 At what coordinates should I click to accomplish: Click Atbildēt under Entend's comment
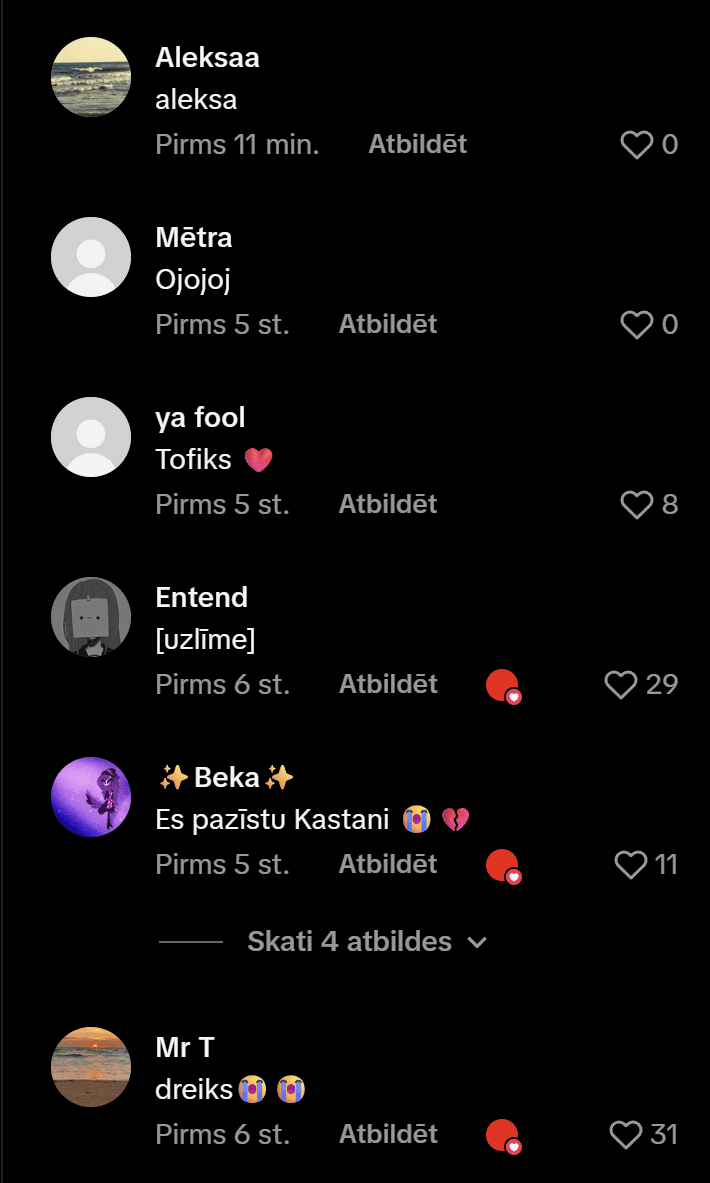tap(388, 685)
